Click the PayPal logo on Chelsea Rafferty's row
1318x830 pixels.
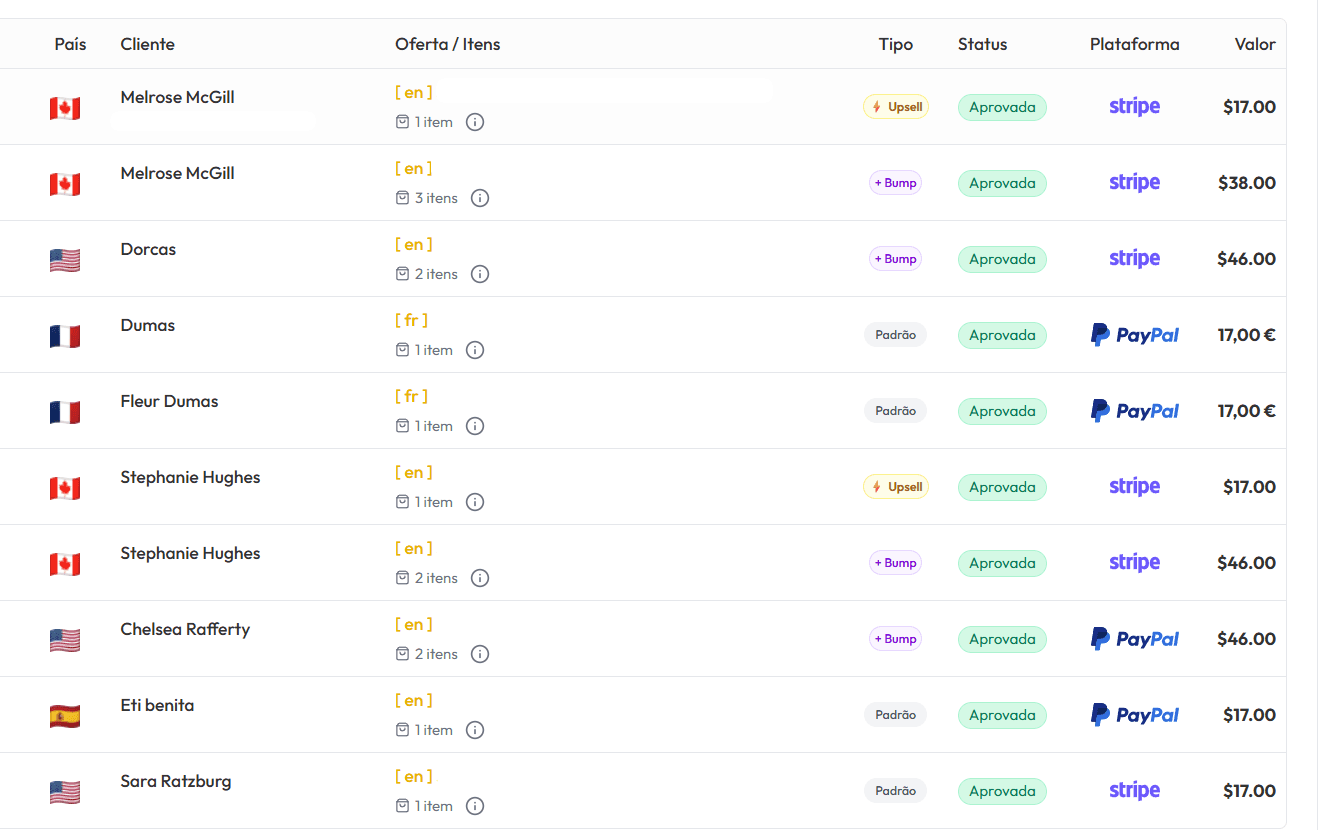click(x=1134, y=639)
